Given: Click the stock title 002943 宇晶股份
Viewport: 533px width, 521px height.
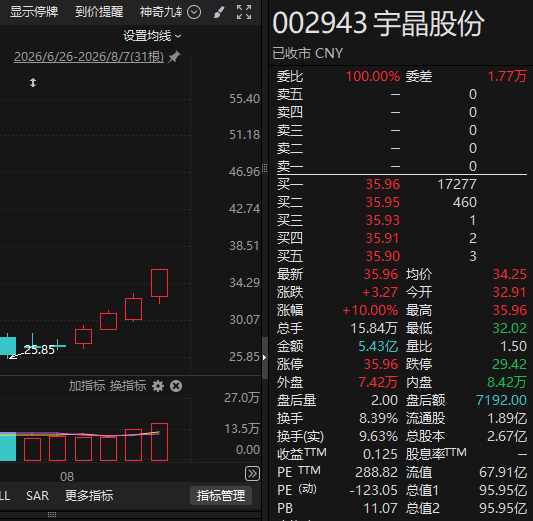Looking at the screenshot, I should [378, 23].
